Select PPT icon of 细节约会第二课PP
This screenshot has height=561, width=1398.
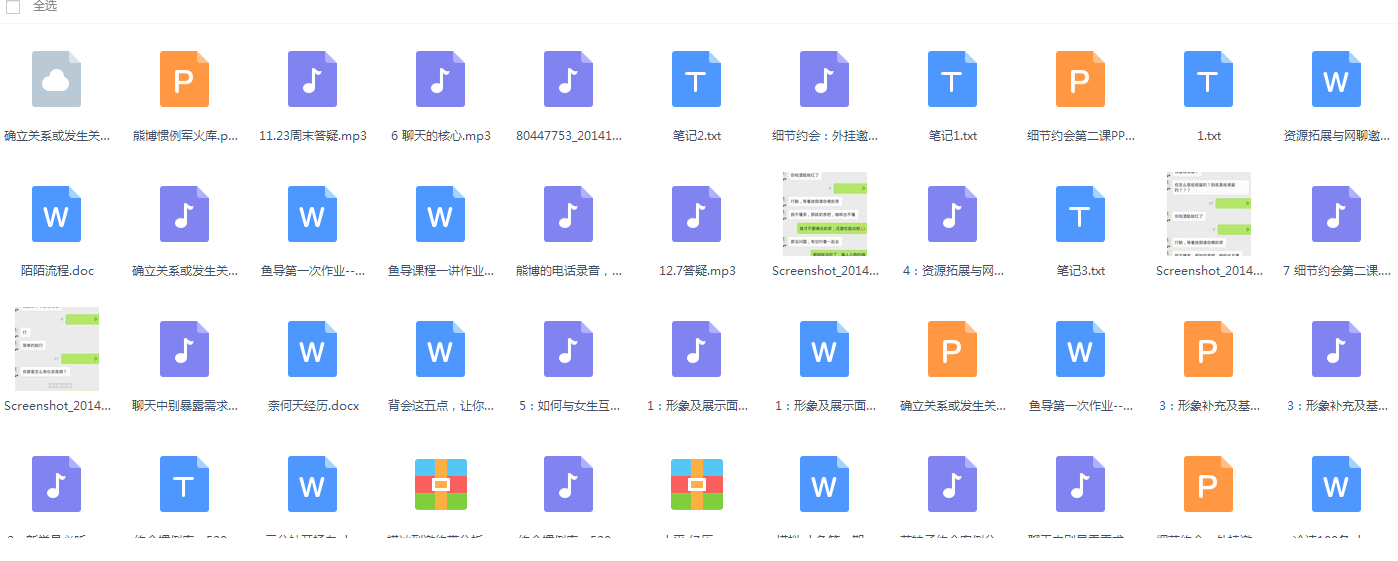[x=1080, y=79]
